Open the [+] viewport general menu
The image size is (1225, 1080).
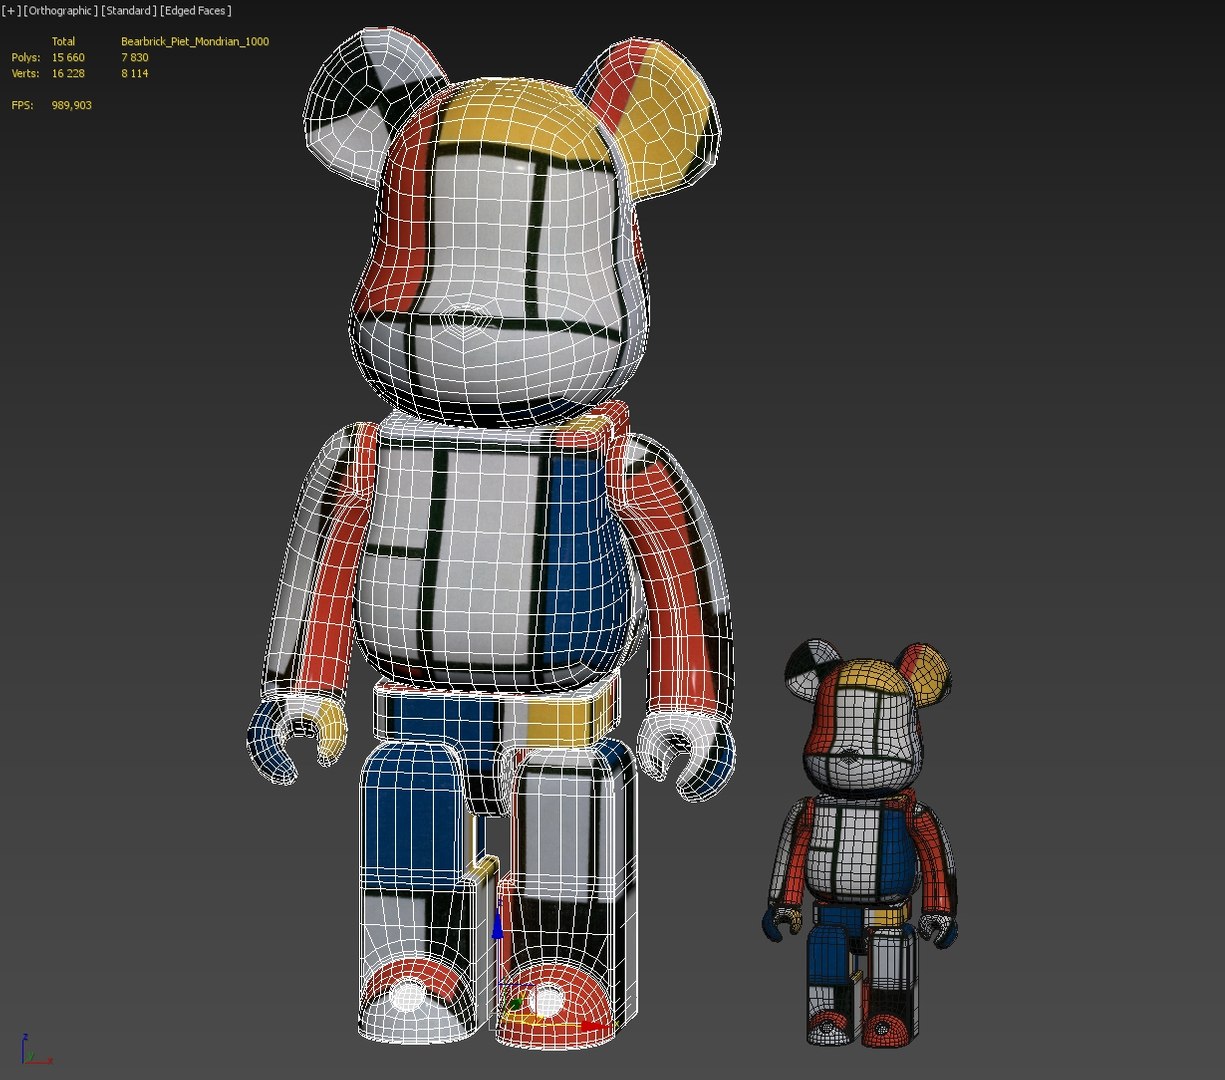point(9,11)
